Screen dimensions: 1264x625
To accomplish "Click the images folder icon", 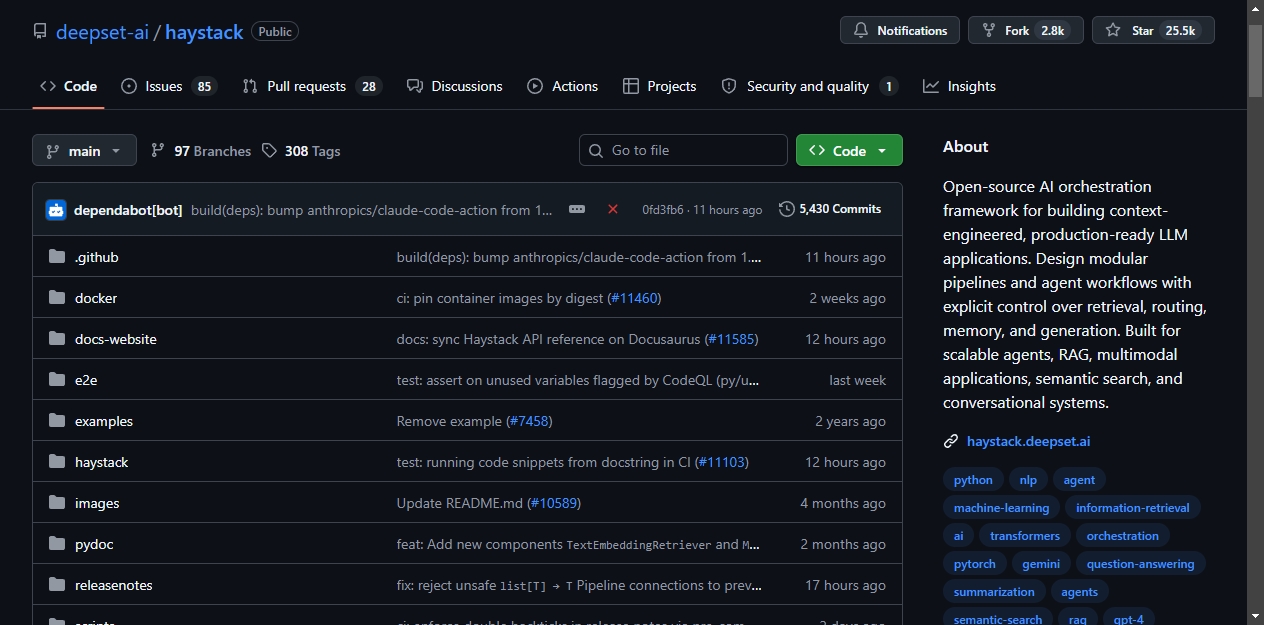I will [57, 503].
